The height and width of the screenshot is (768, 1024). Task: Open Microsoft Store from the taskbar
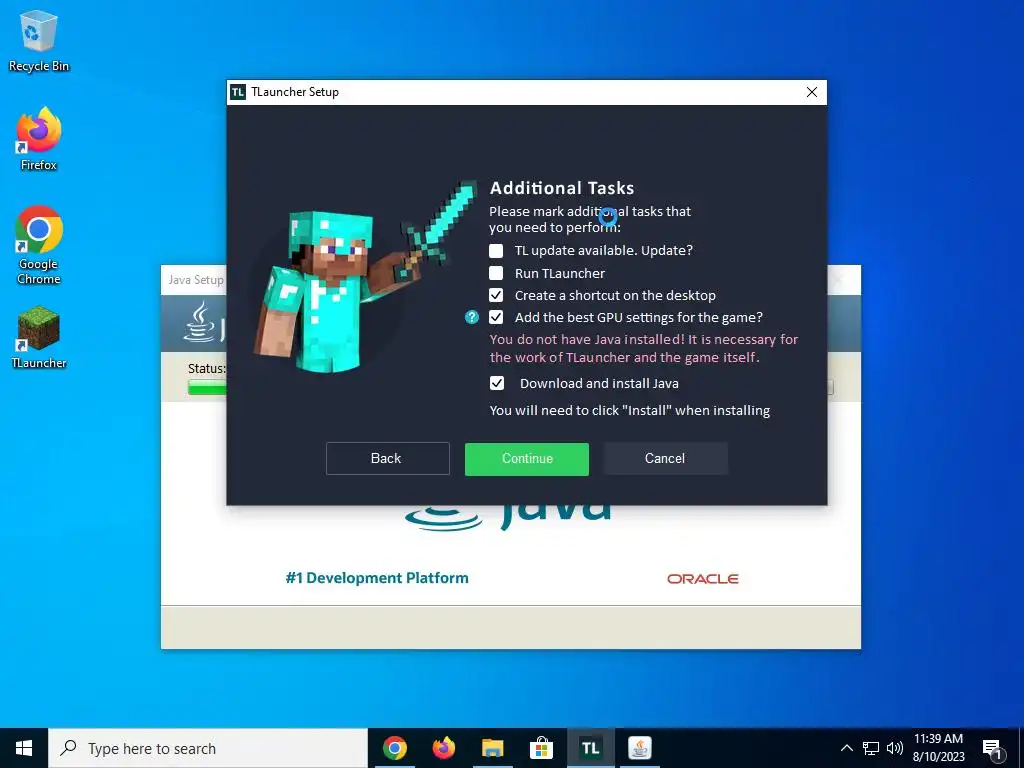pyautogui.click(x=541, y=748)
